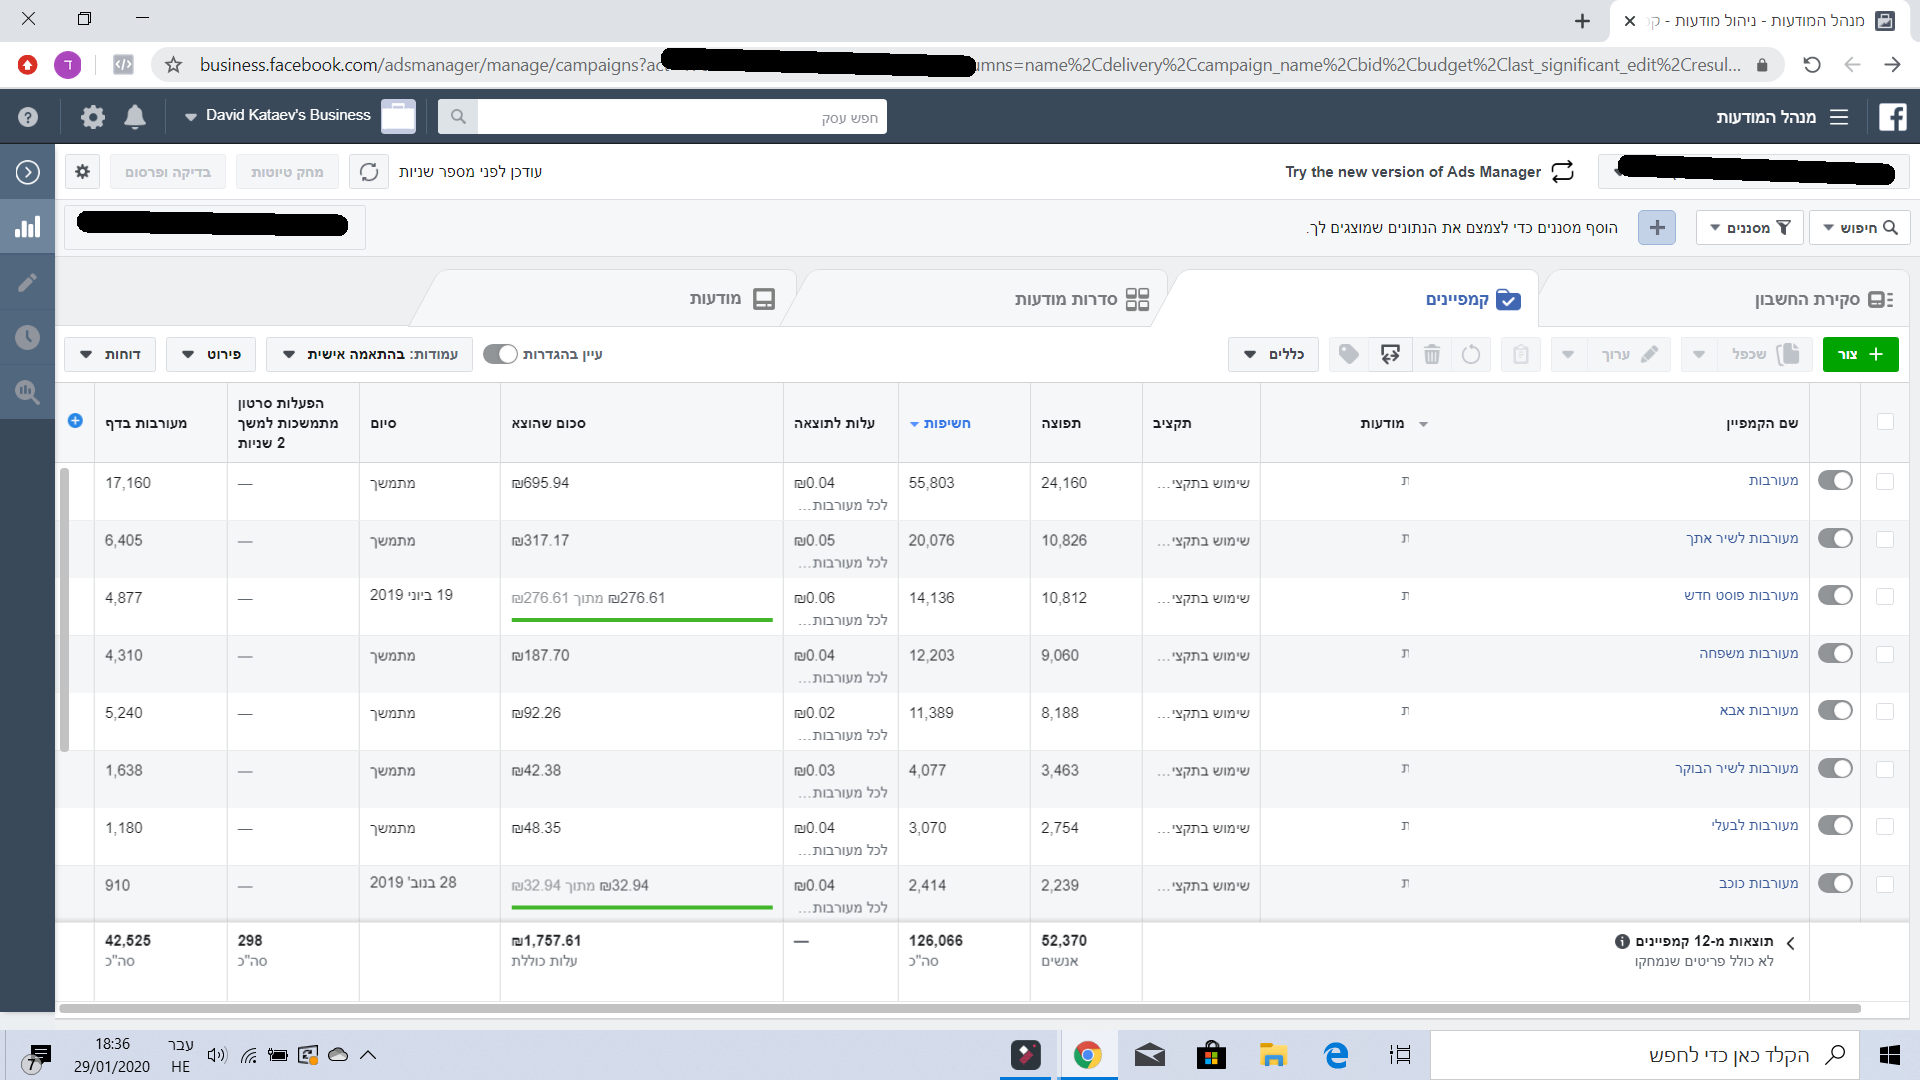The width and height of the screenshot is (1920, 1080).
Task: Click the vertical table scrollbar
Action: click(64, 609)
